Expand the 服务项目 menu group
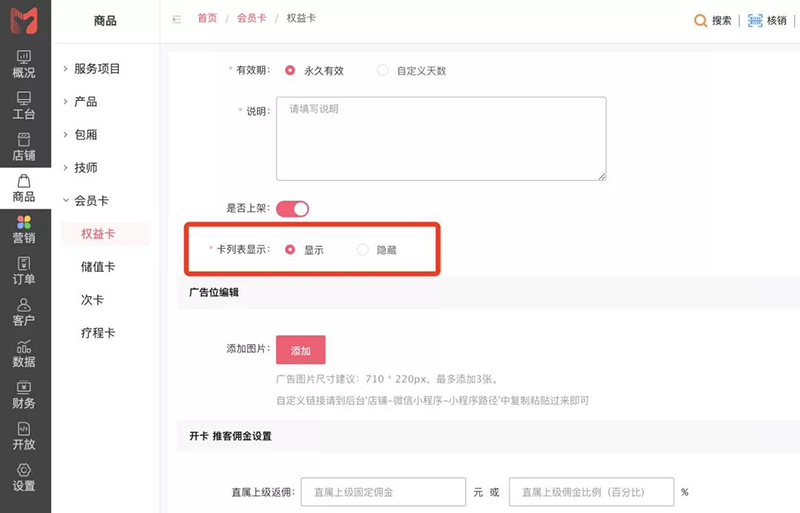Viewport: 800px width, 513px height. [x=96, y=68]
